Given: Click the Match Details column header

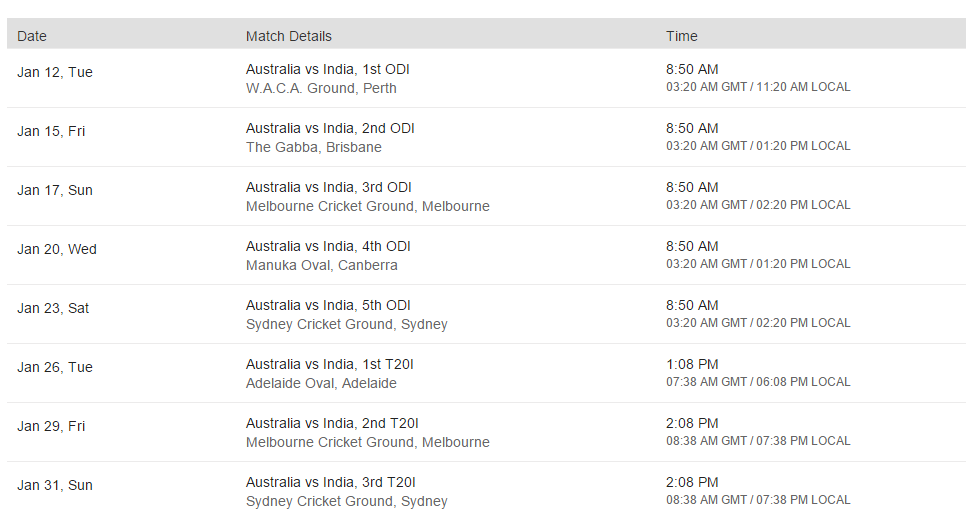Looking at the screenshot, I should [x=289, y=36].
